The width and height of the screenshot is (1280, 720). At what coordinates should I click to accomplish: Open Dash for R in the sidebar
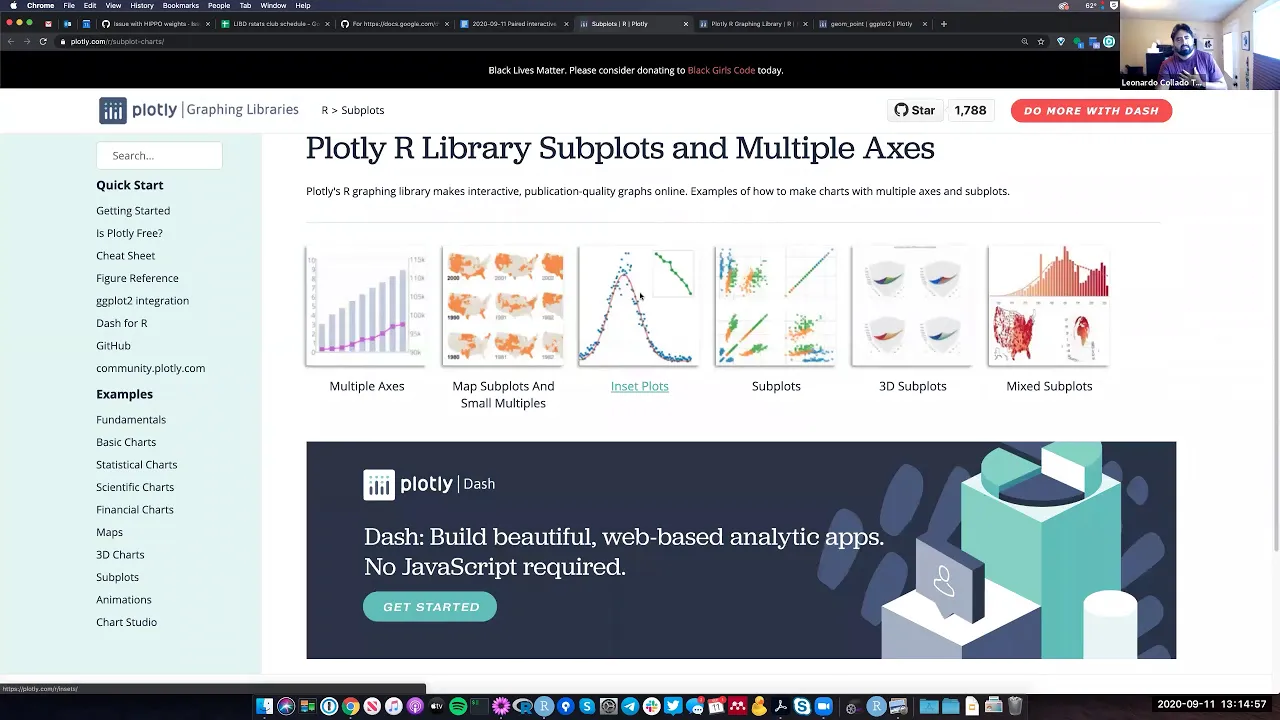click(121, 323)
